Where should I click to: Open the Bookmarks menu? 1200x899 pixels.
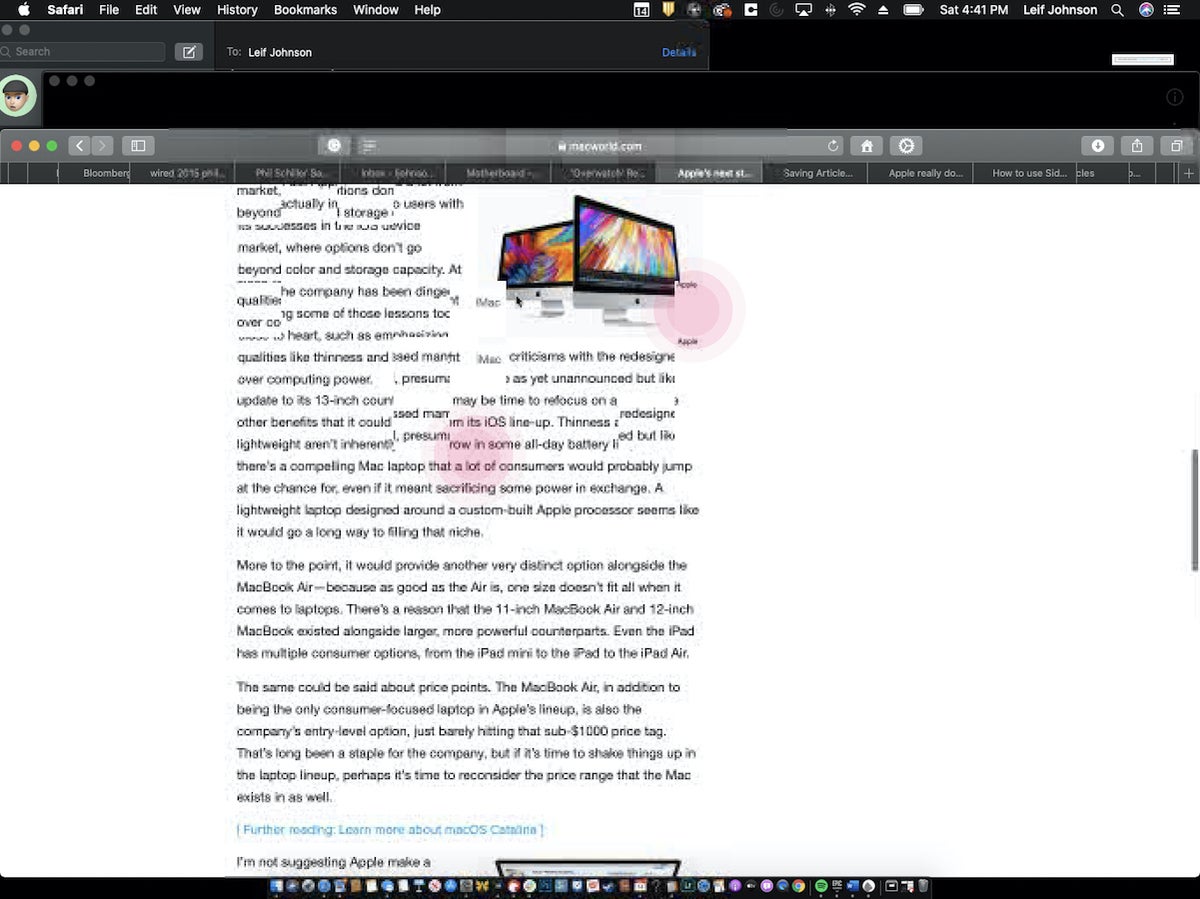coord(306,10)
